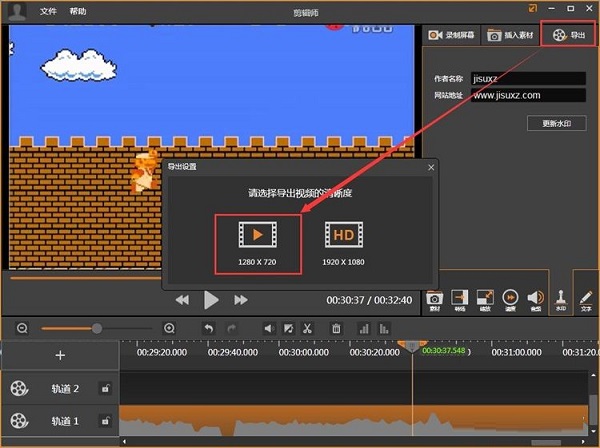This screenshot has height=448, width=600.
Task: Redo the last undone edit
Action: (x=232, y=329)
